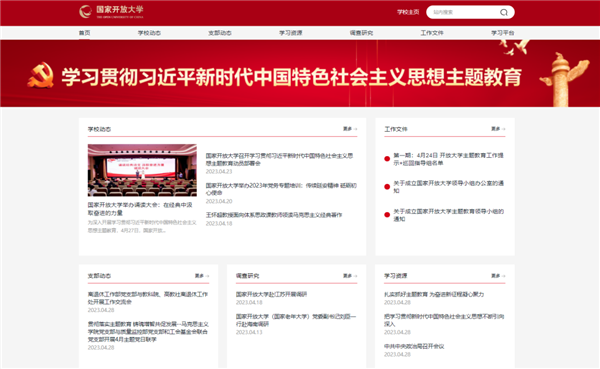
Task: Open 支部动态 item about 4月主题党日联学
Action: 148,331
